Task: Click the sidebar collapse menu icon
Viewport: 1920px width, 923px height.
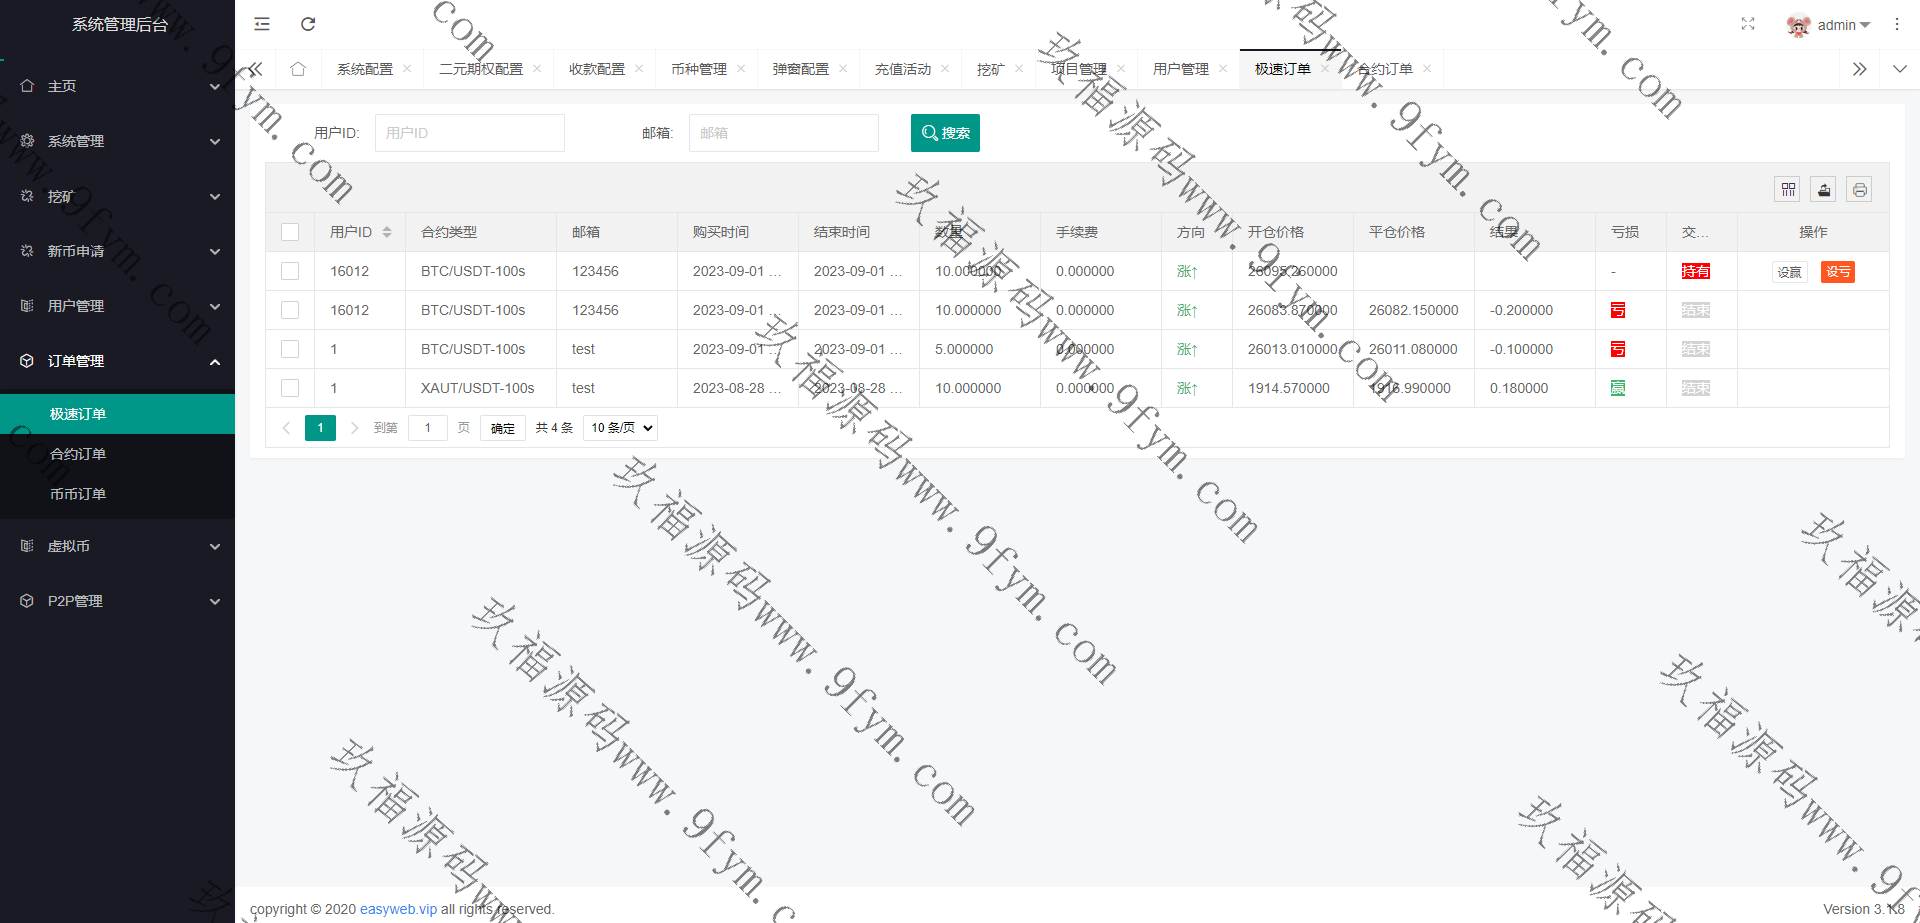Action: click(x=262, y=24)
